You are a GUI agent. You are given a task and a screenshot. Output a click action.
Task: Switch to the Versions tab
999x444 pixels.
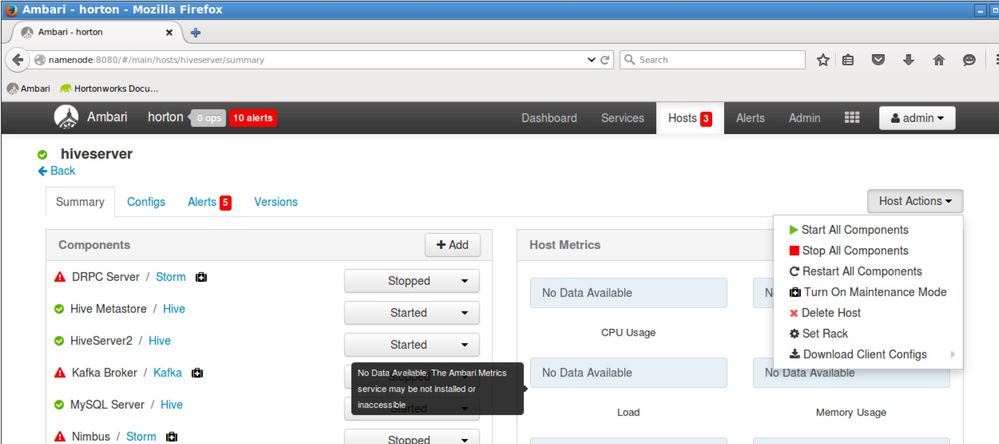point(276,202)
